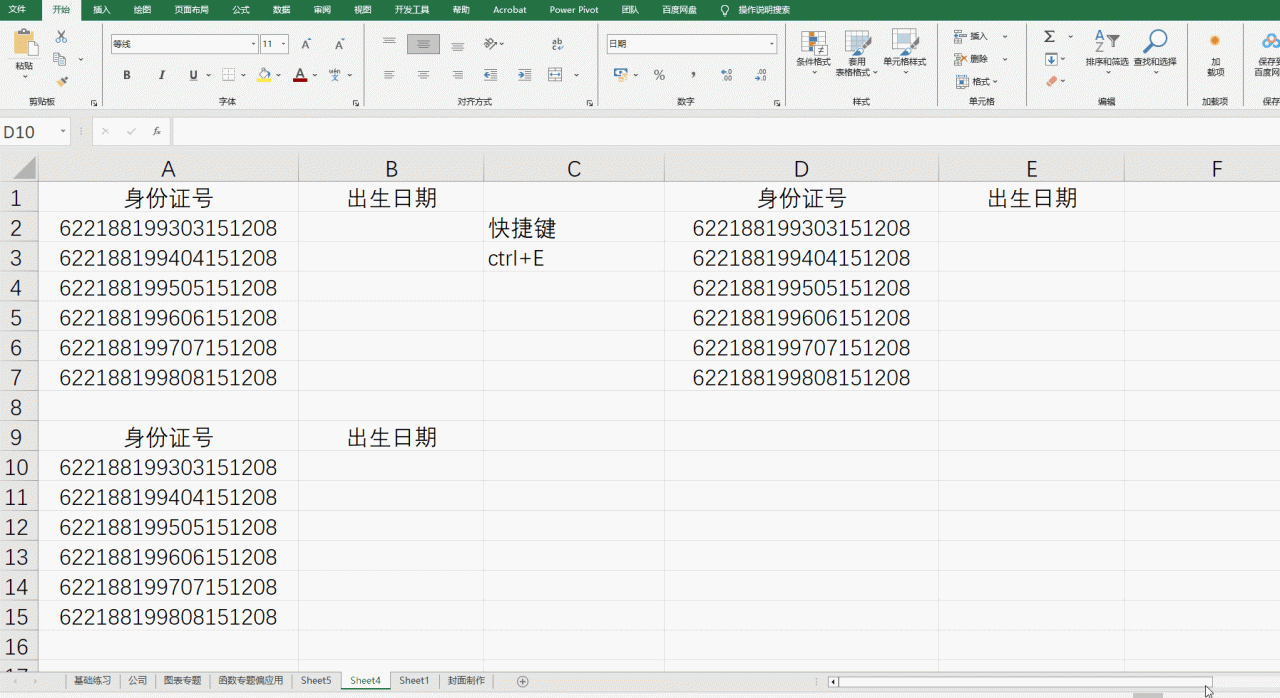Click the Copy icon

coord(61,59)
